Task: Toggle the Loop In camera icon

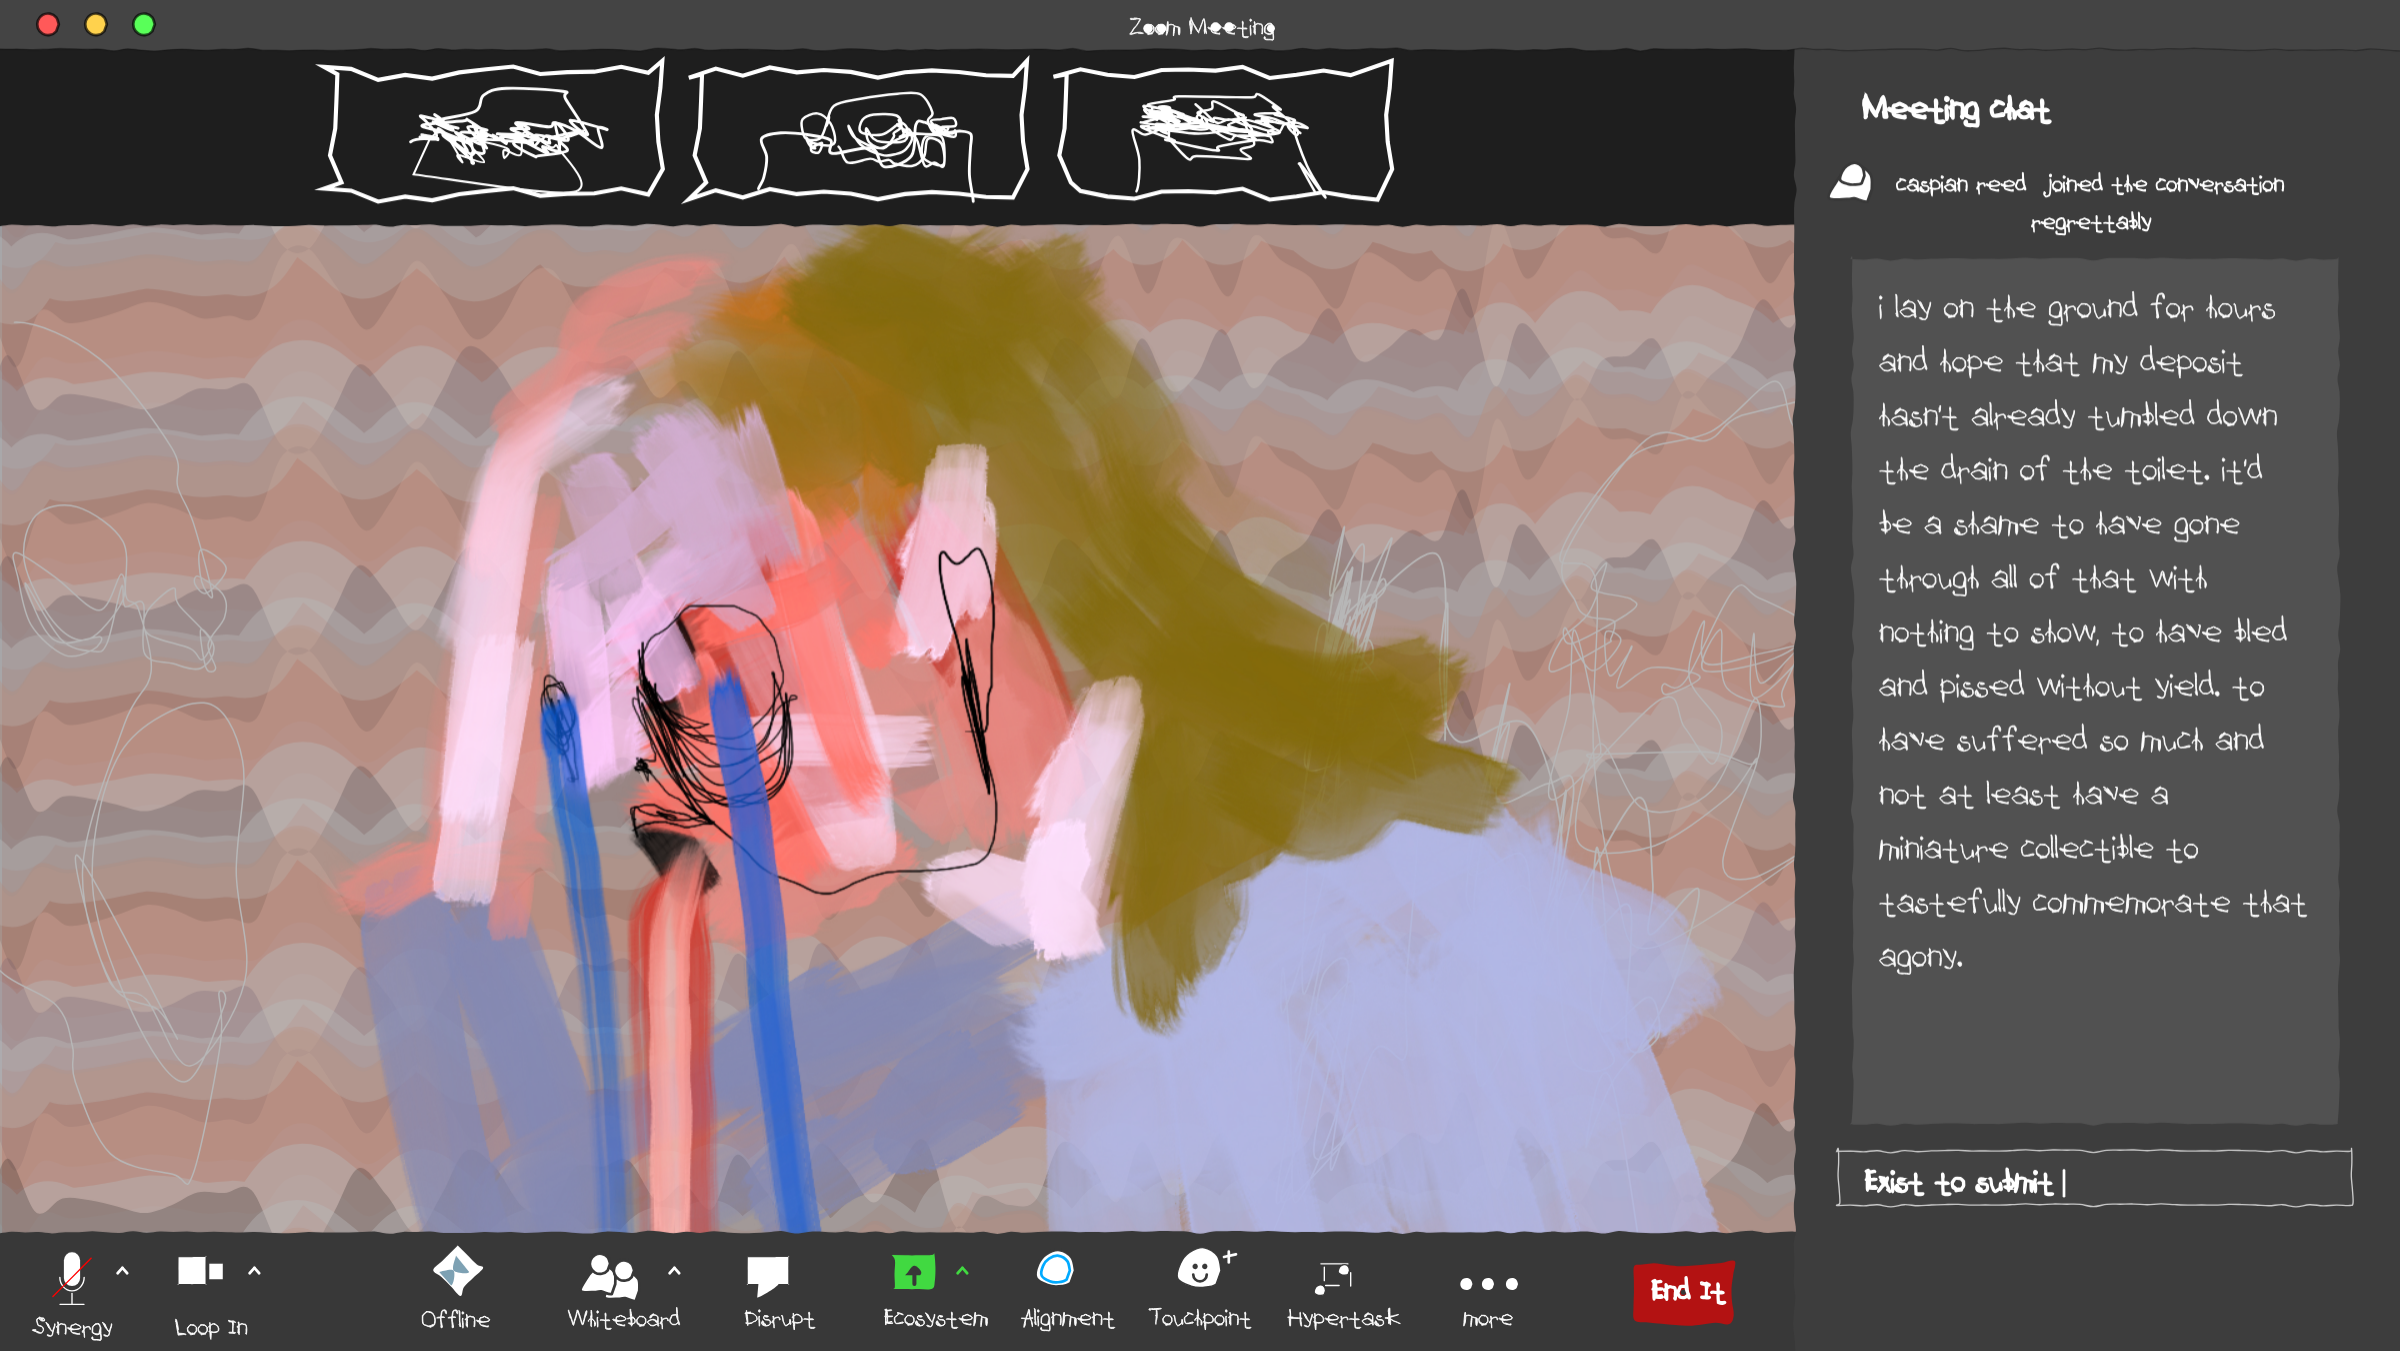Action: [200, 1271]
